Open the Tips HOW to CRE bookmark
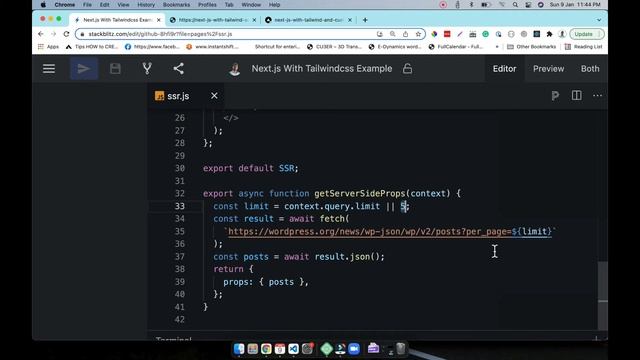This screenshot has width=640, height=360. (92, 47)
